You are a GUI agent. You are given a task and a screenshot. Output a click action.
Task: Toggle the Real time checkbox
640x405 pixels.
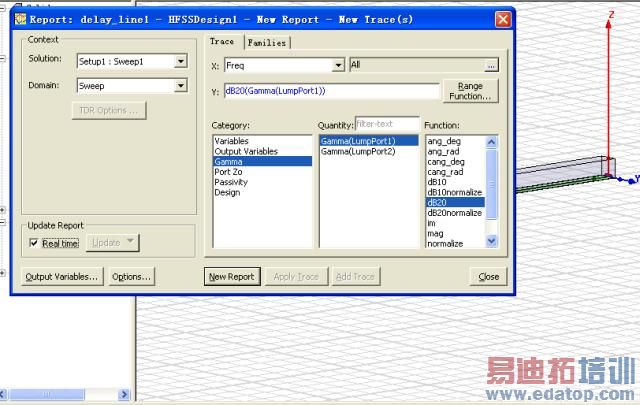(34, 243)
